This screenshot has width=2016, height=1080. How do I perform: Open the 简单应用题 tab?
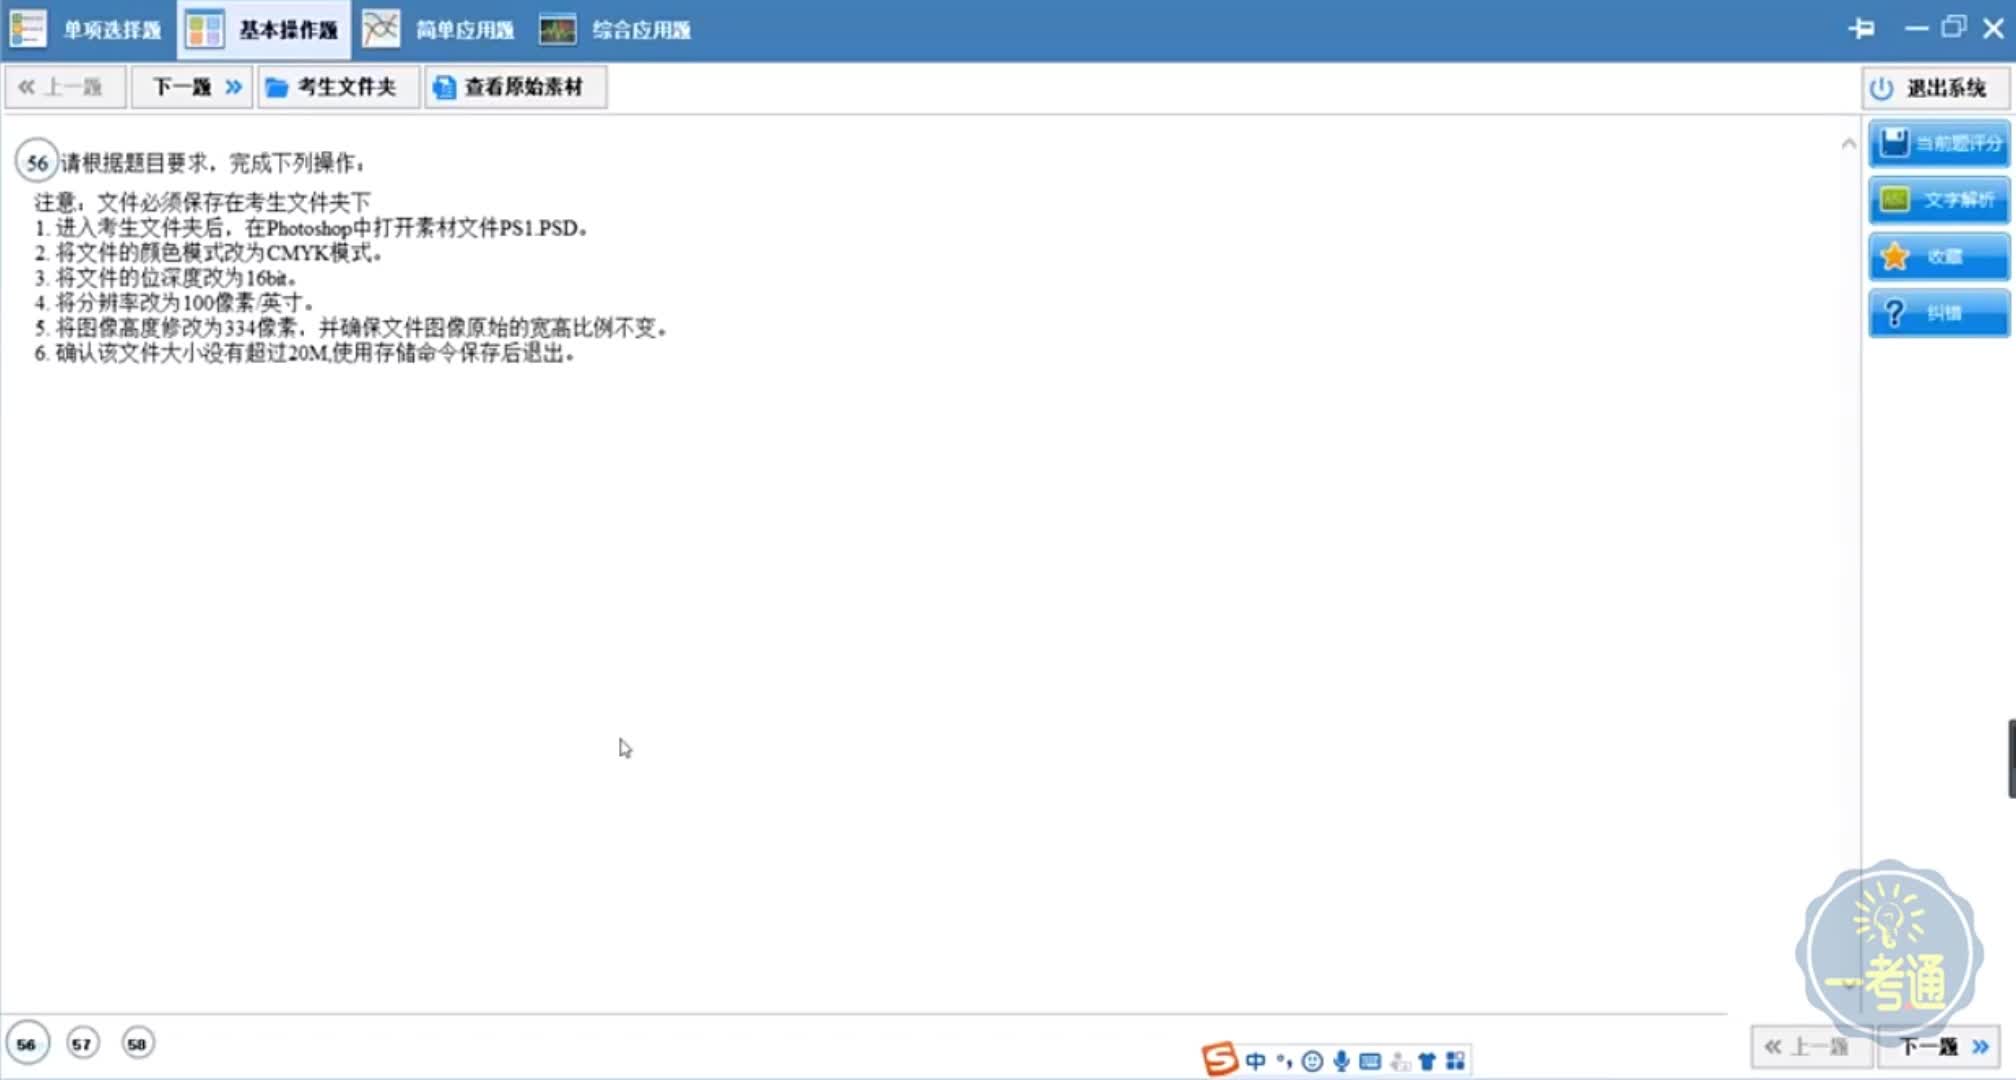coord(439,29)
